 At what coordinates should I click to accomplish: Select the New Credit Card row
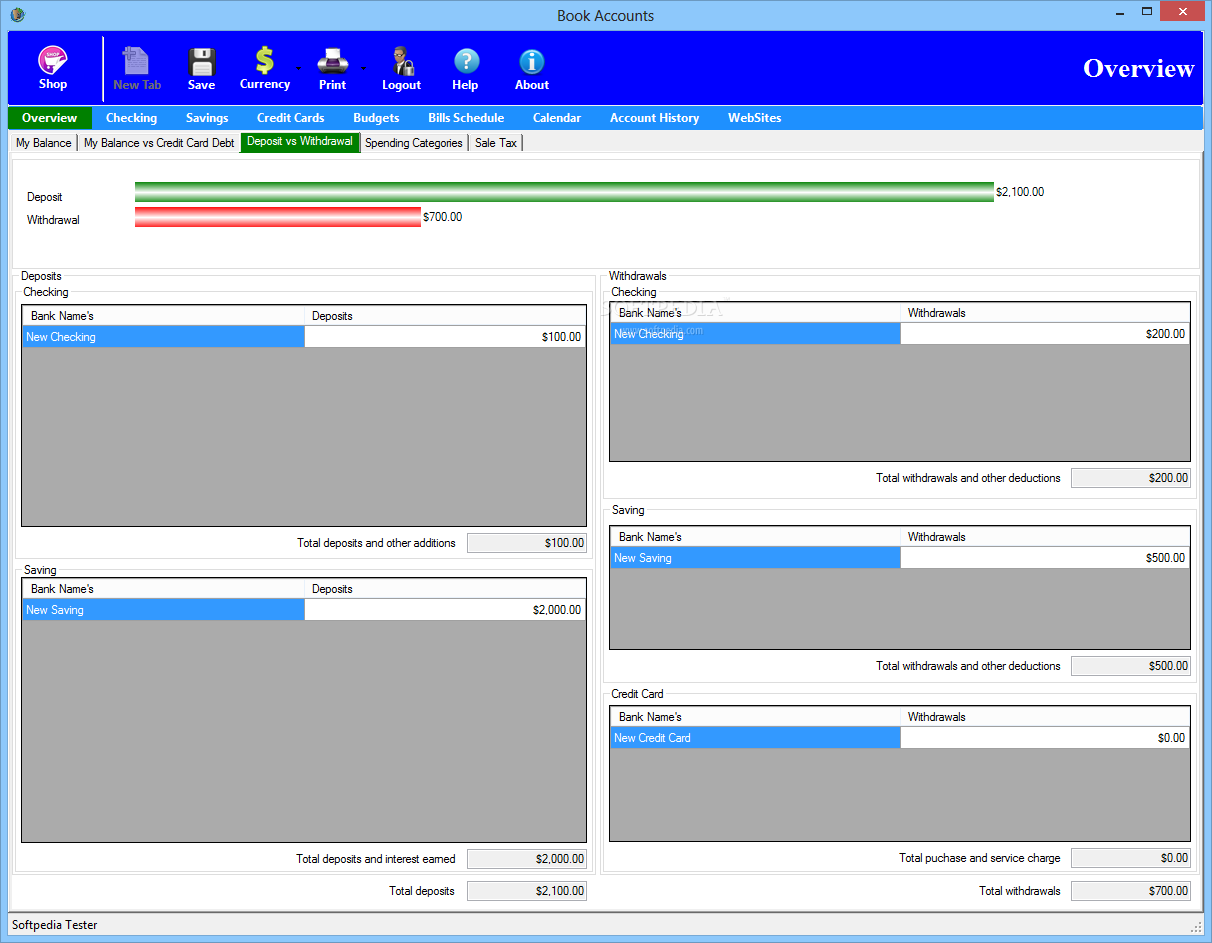pos(756,738)
